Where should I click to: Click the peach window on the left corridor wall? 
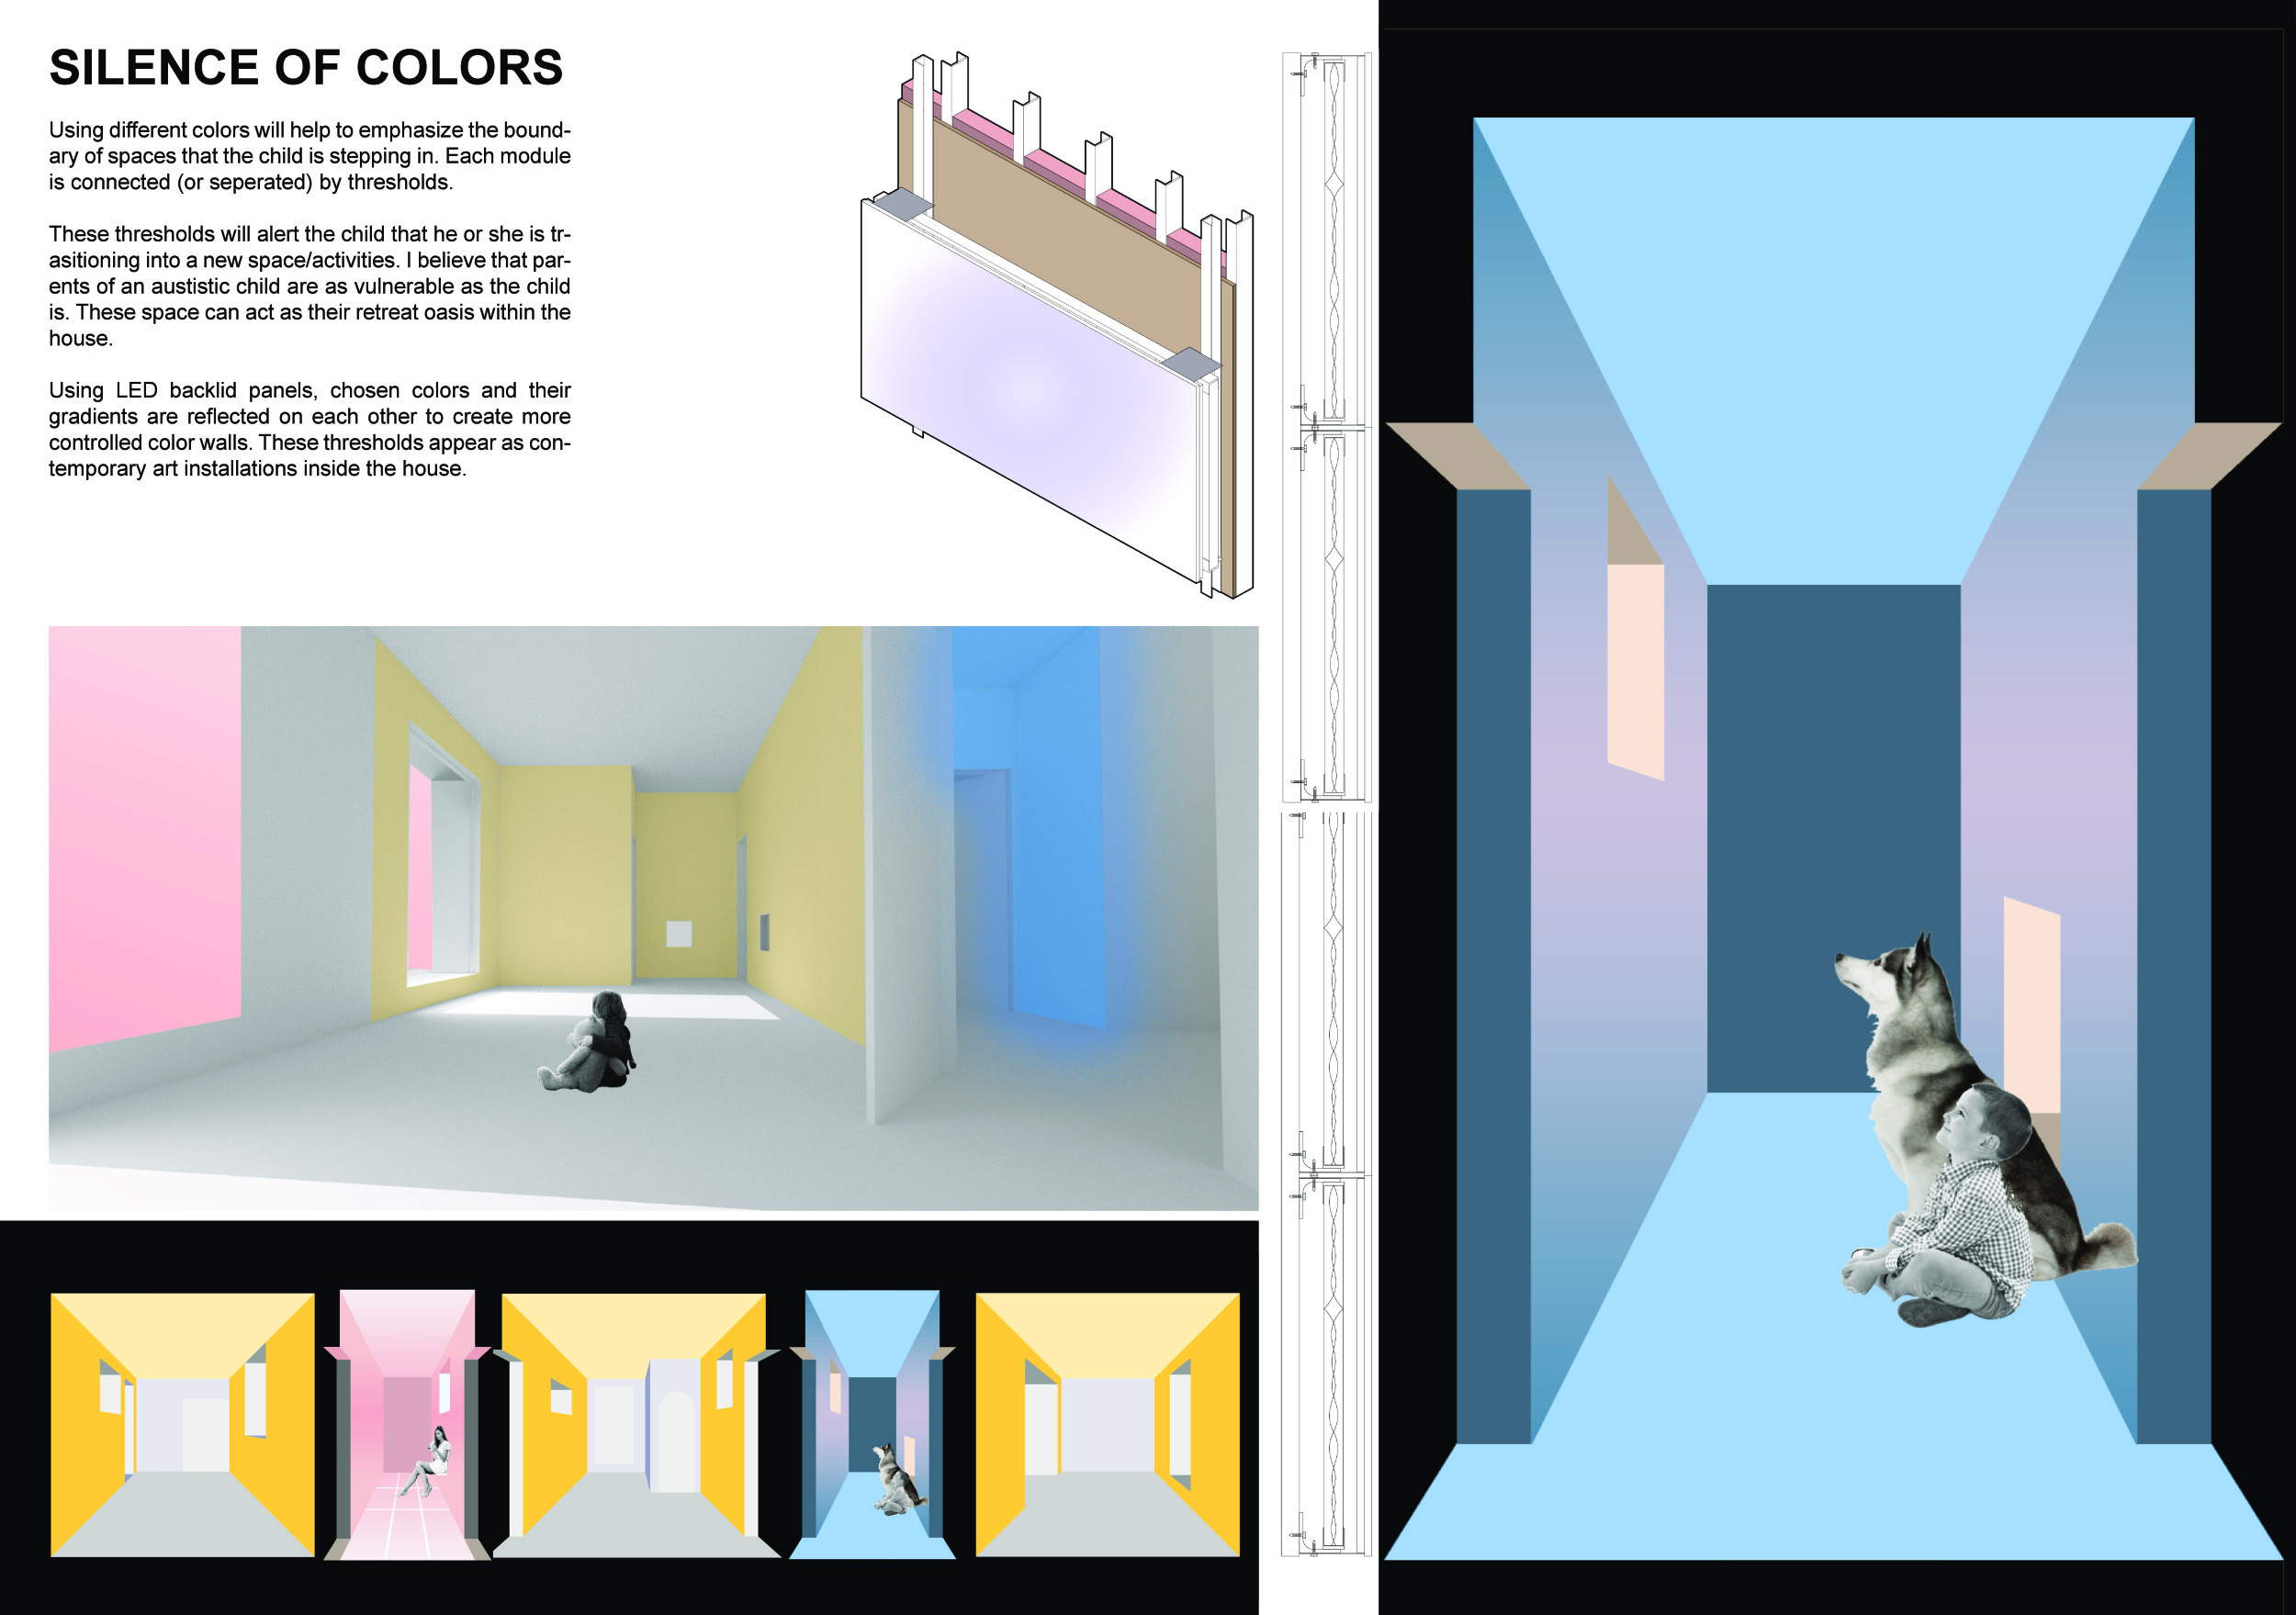click(x=1636, y=672)
